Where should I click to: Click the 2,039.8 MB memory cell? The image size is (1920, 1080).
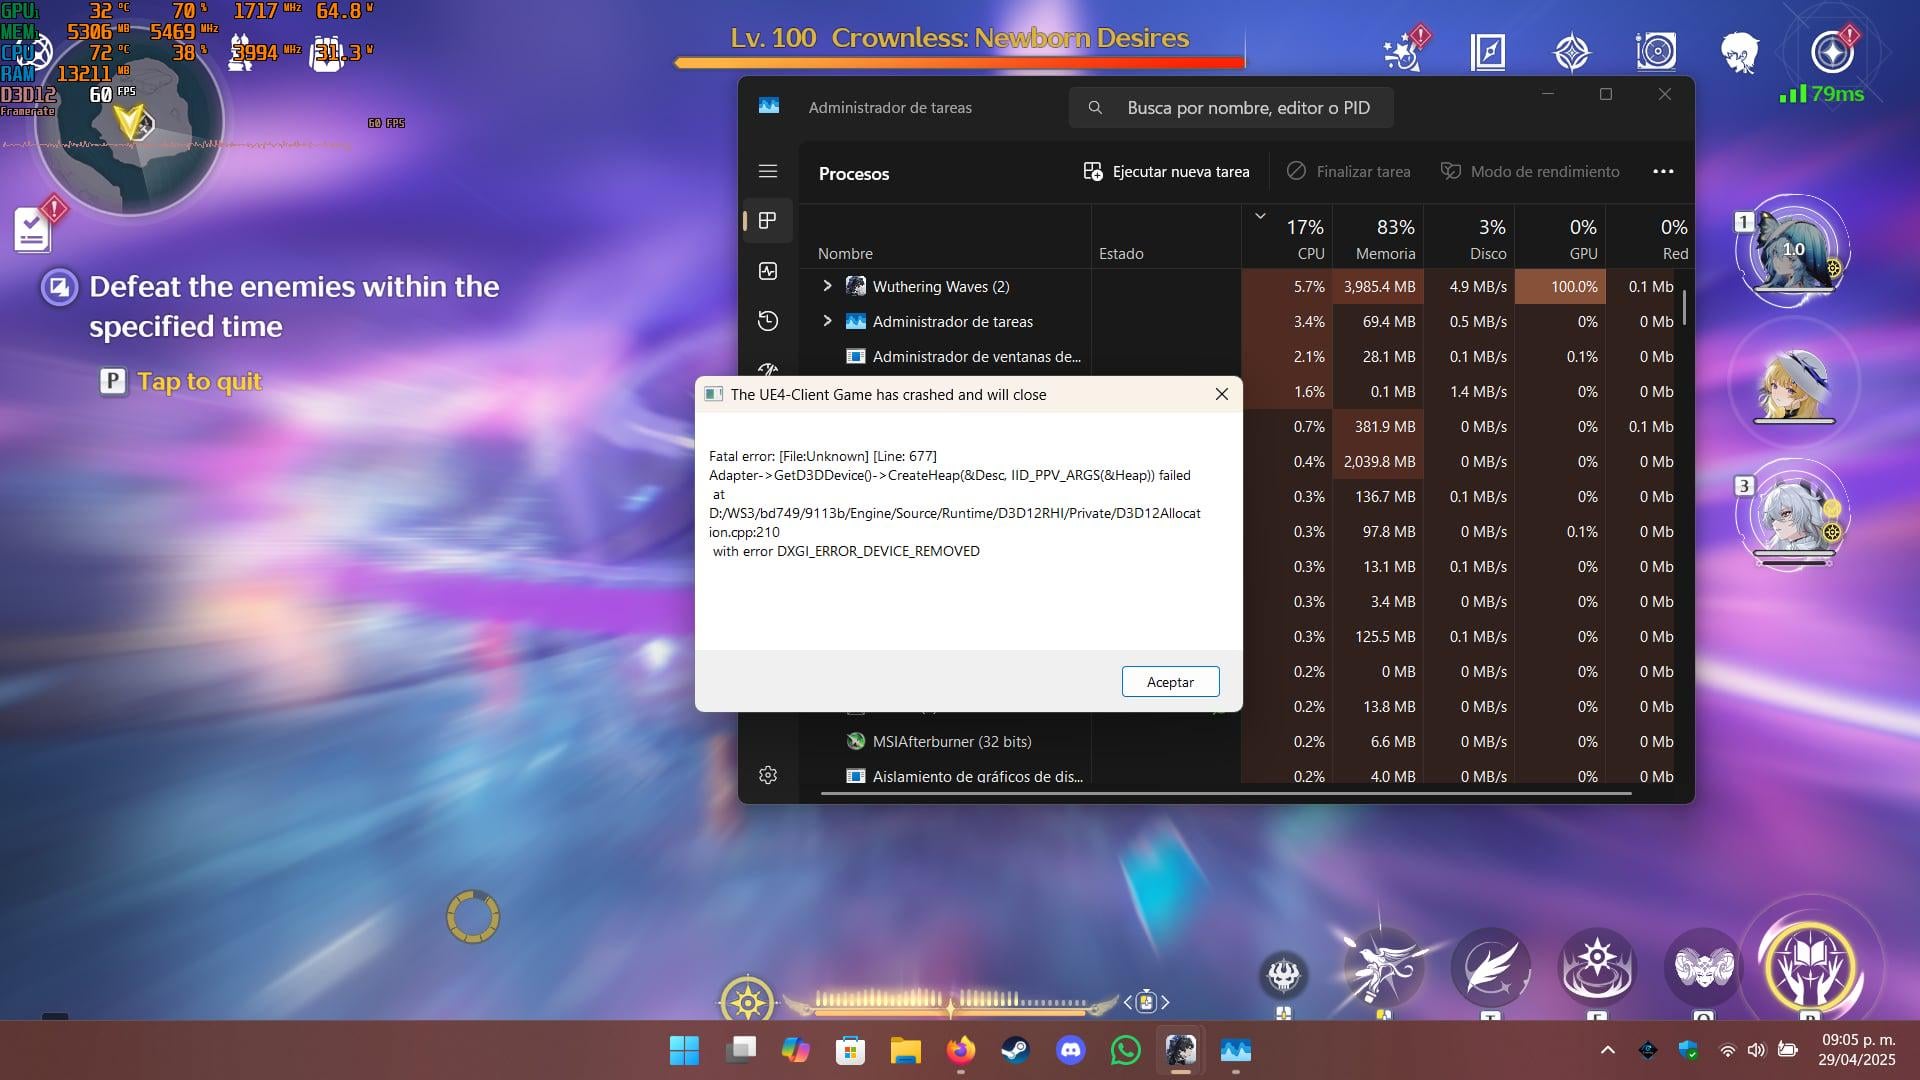[x=1378, y=461]
